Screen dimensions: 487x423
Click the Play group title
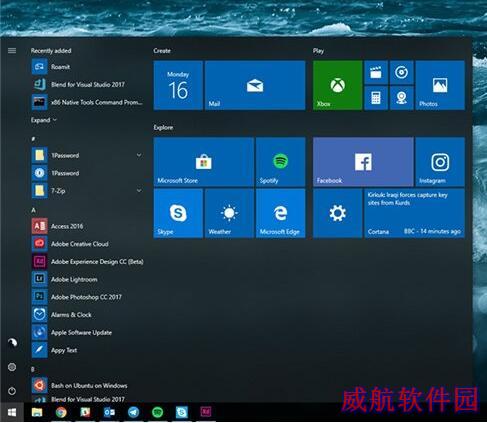[x=318, y=51]
